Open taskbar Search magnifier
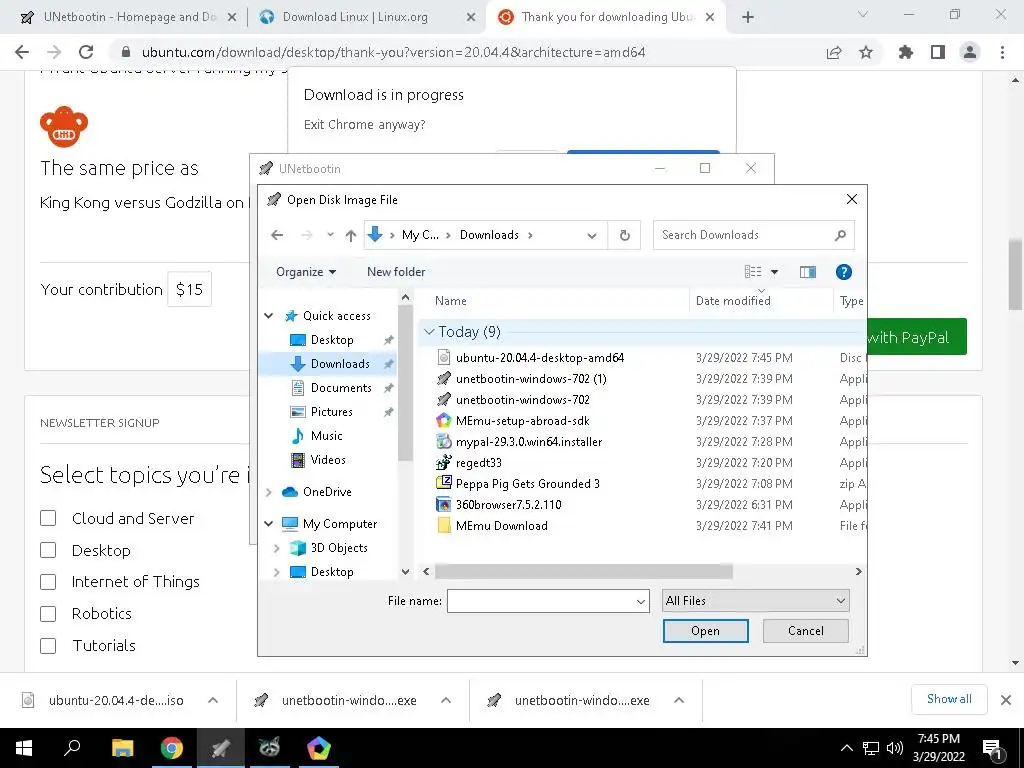 72,748
